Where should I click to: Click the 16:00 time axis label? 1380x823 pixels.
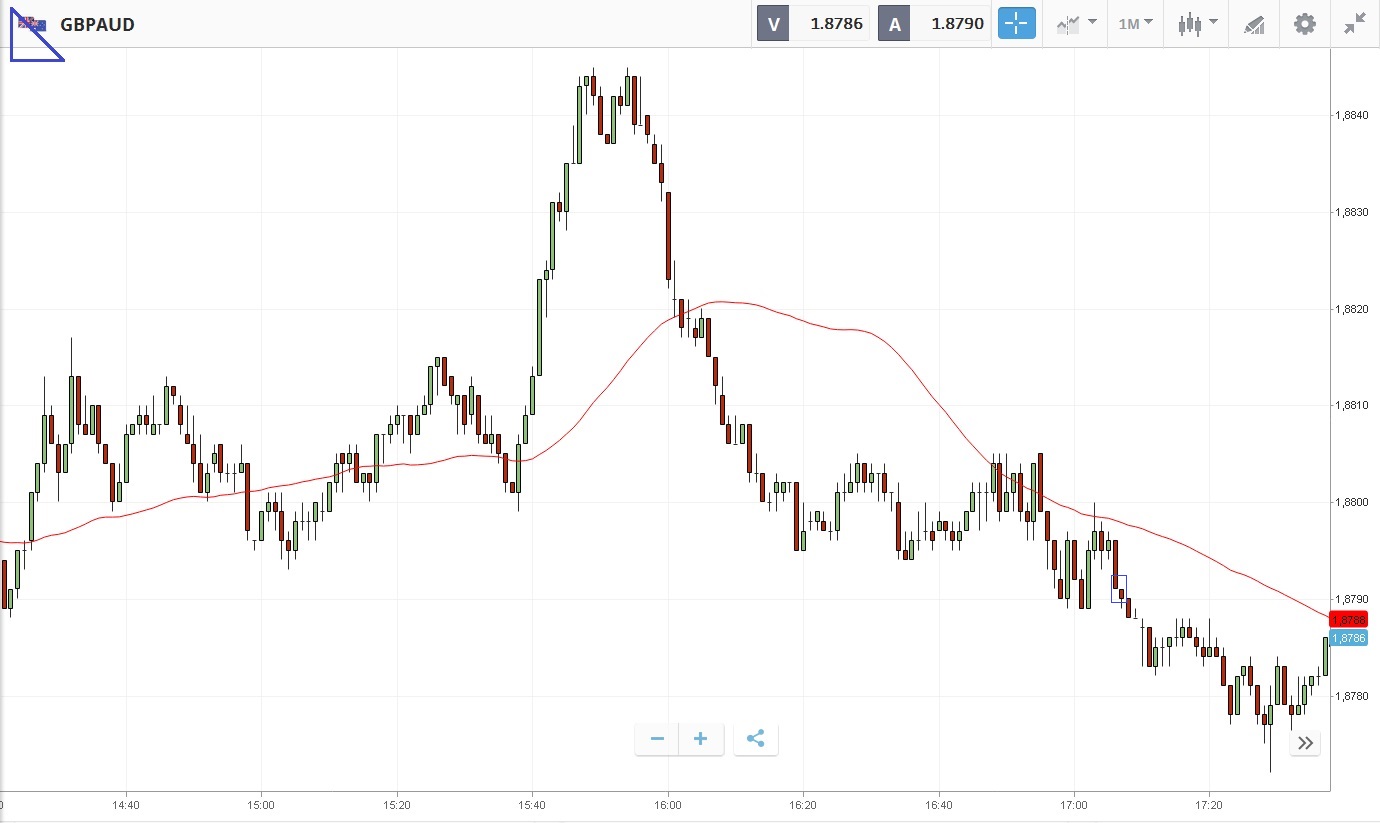(668, 804)
